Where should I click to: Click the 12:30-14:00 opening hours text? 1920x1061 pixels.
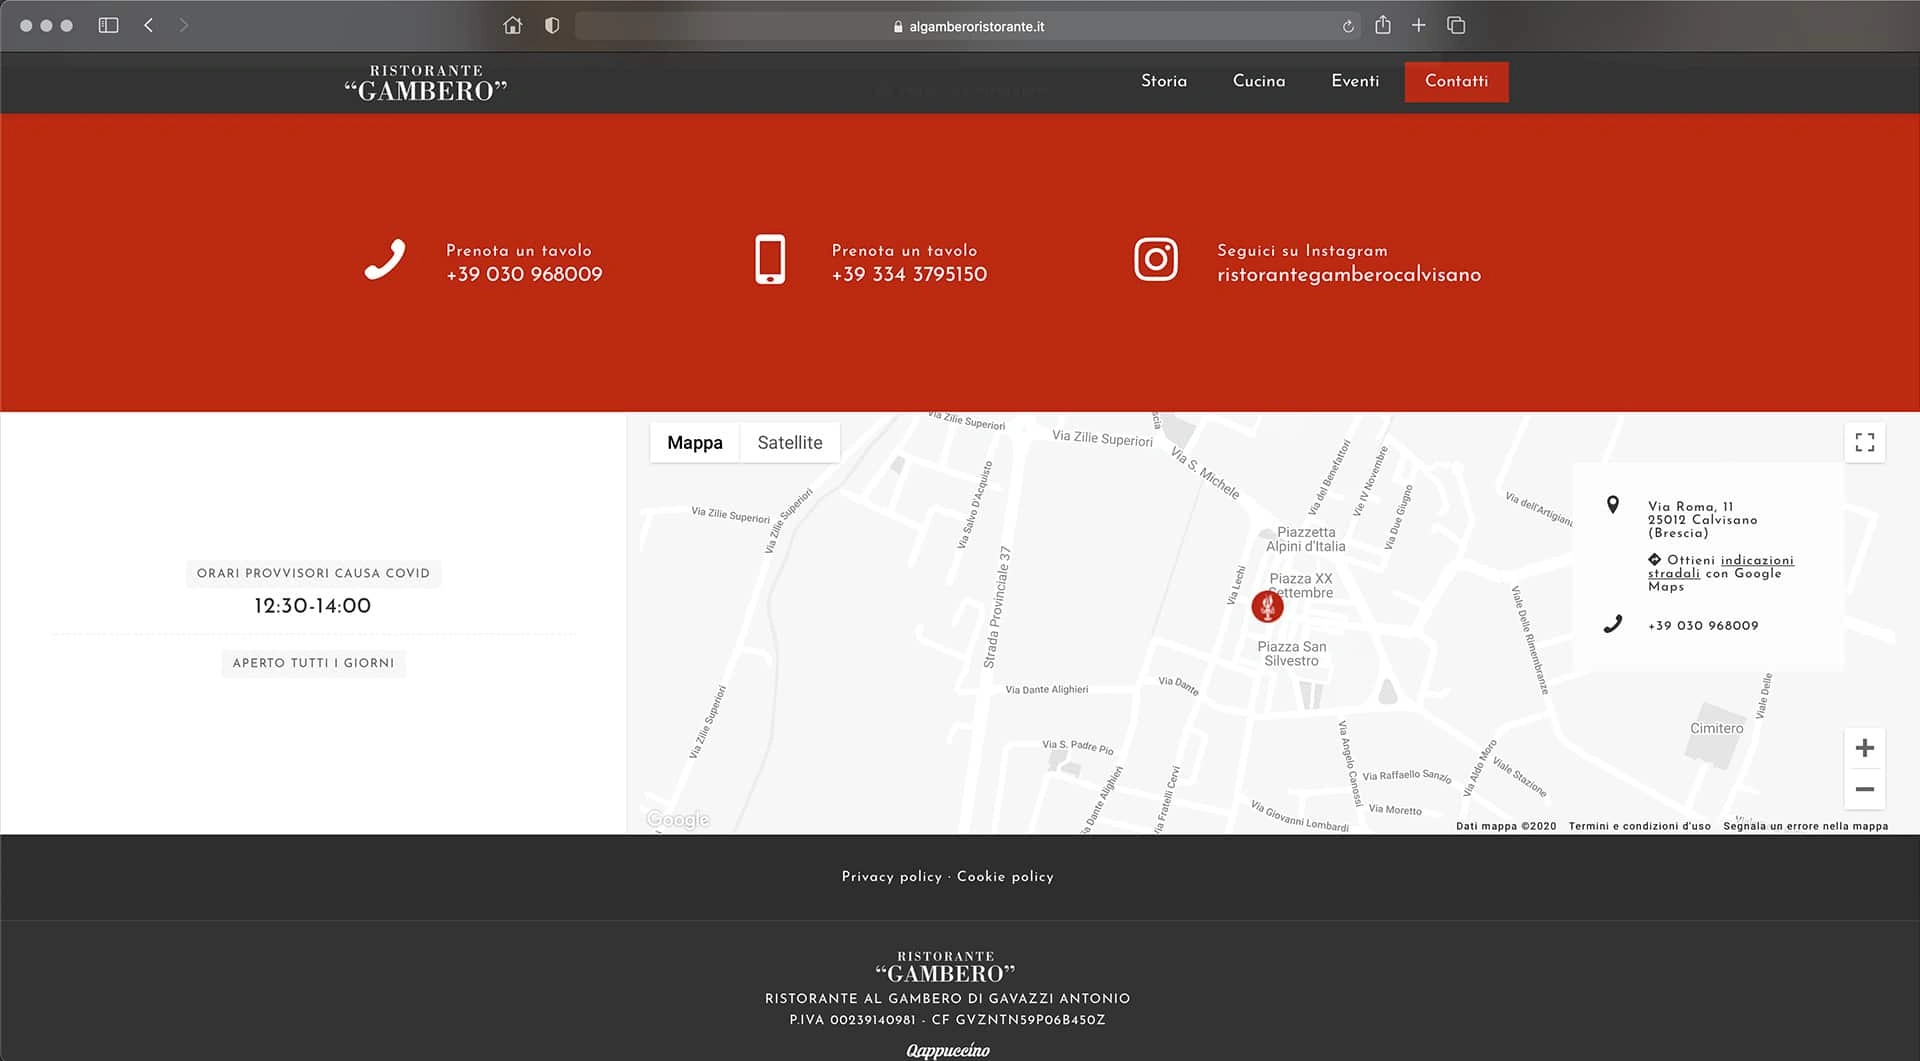pos(312,605)
